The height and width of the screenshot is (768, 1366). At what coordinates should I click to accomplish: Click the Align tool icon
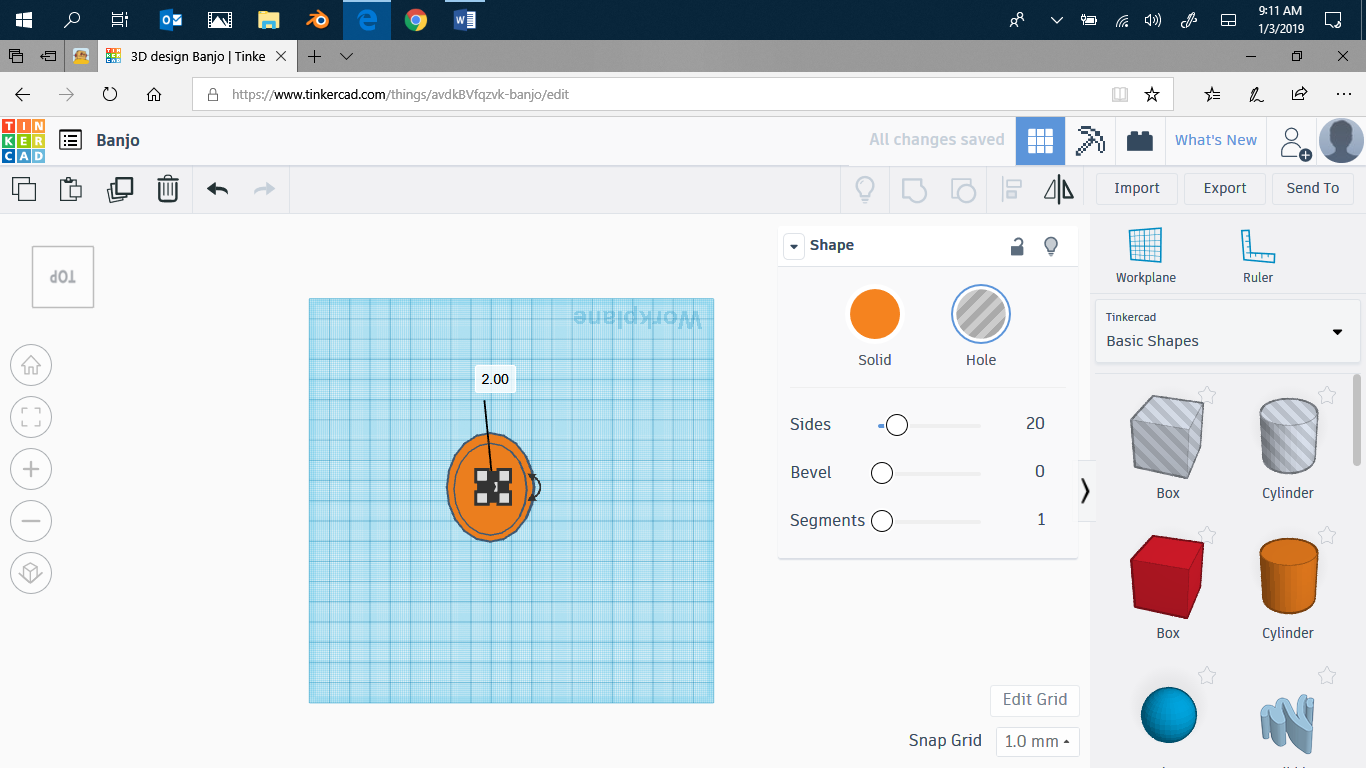(1012, 189)
